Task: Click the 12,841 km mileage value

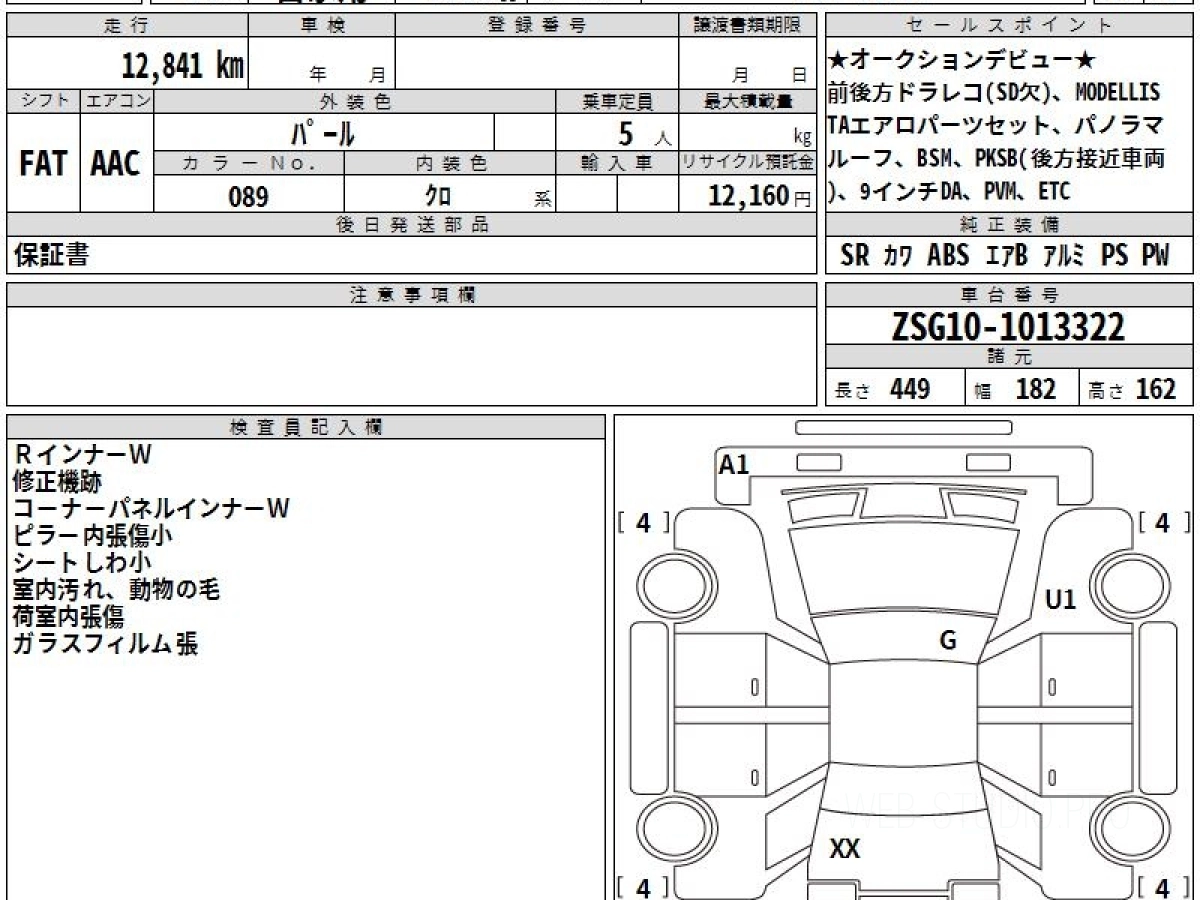Action: [183, 66]
